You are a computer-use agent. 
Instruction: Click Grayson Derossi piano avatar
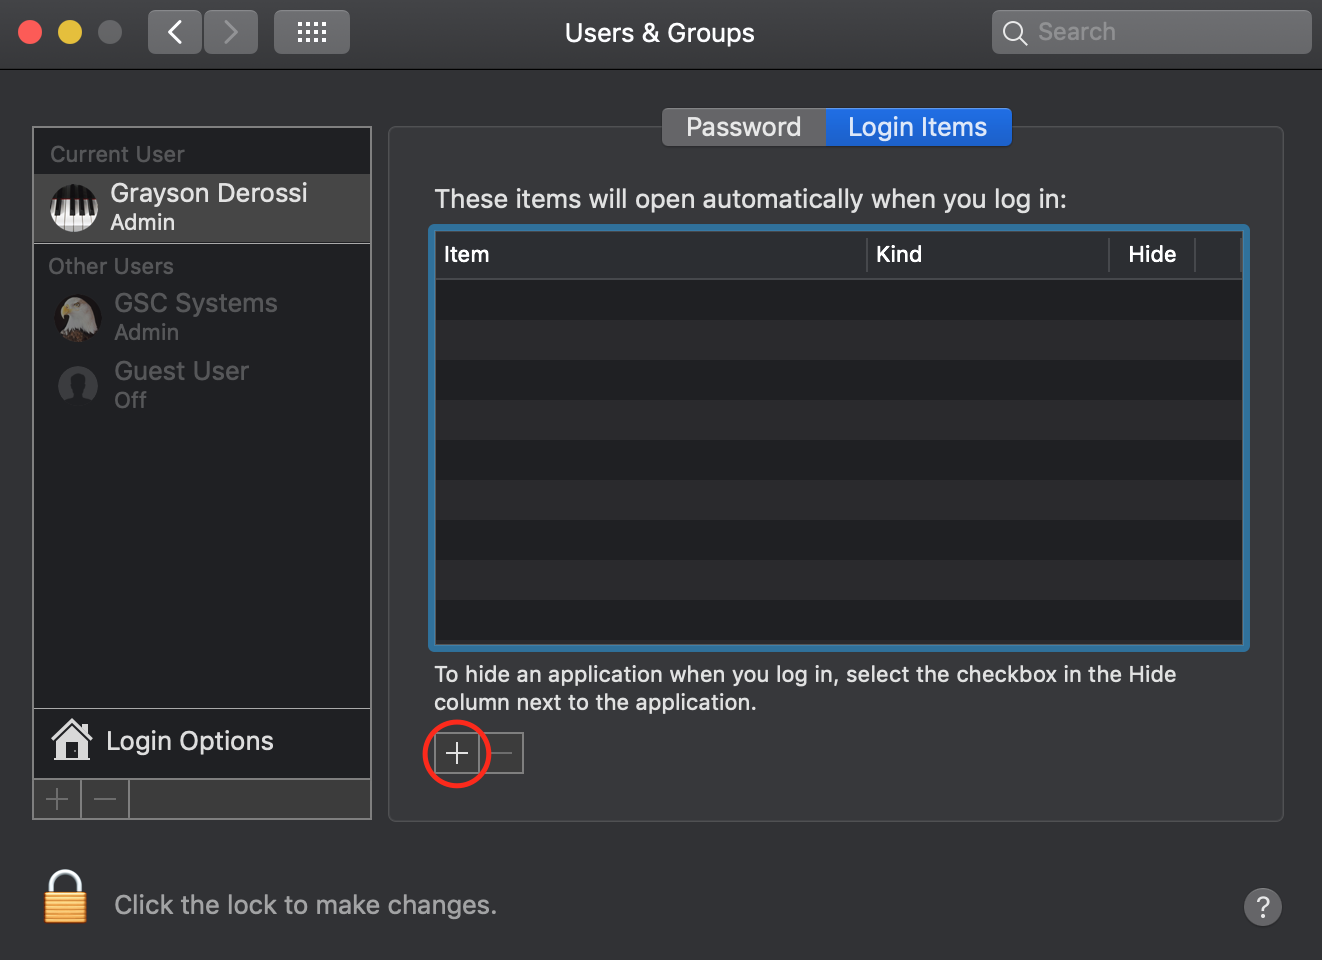[74, 208]
